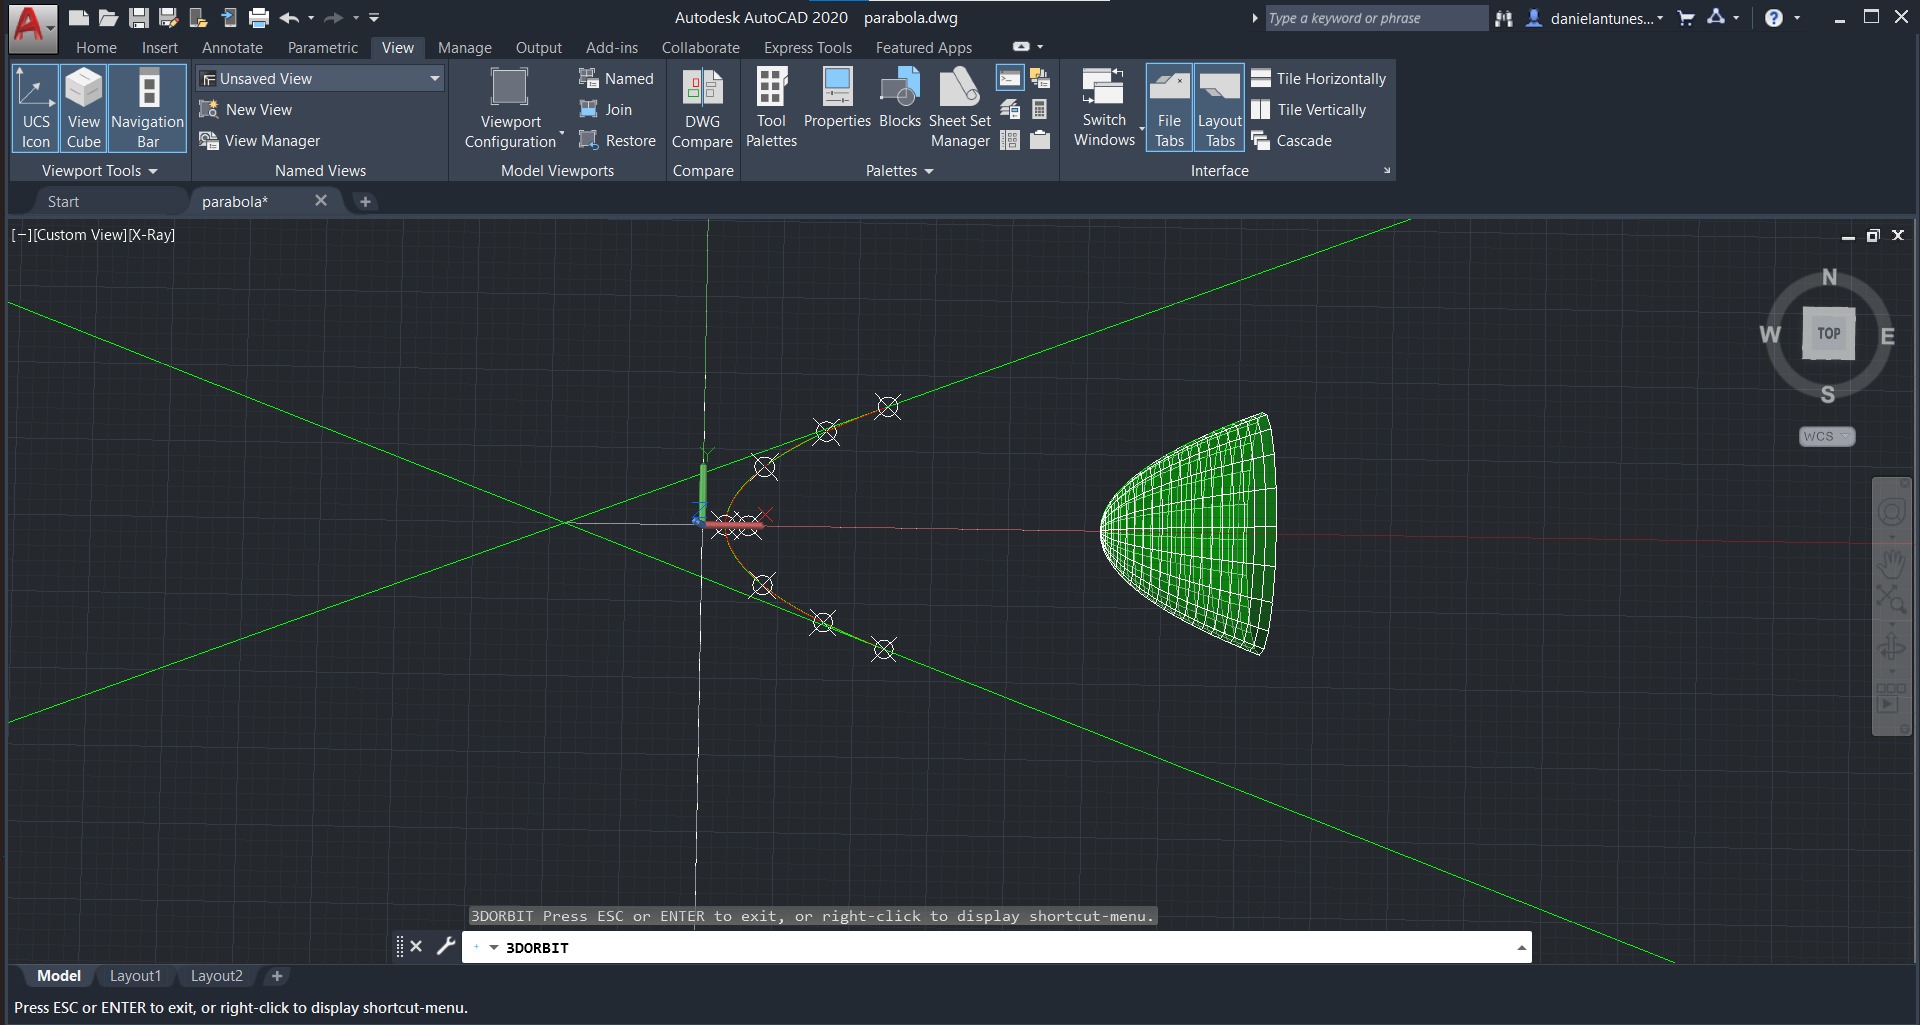
Task: Click the Undo arrow icon
Action: [289, 17]
